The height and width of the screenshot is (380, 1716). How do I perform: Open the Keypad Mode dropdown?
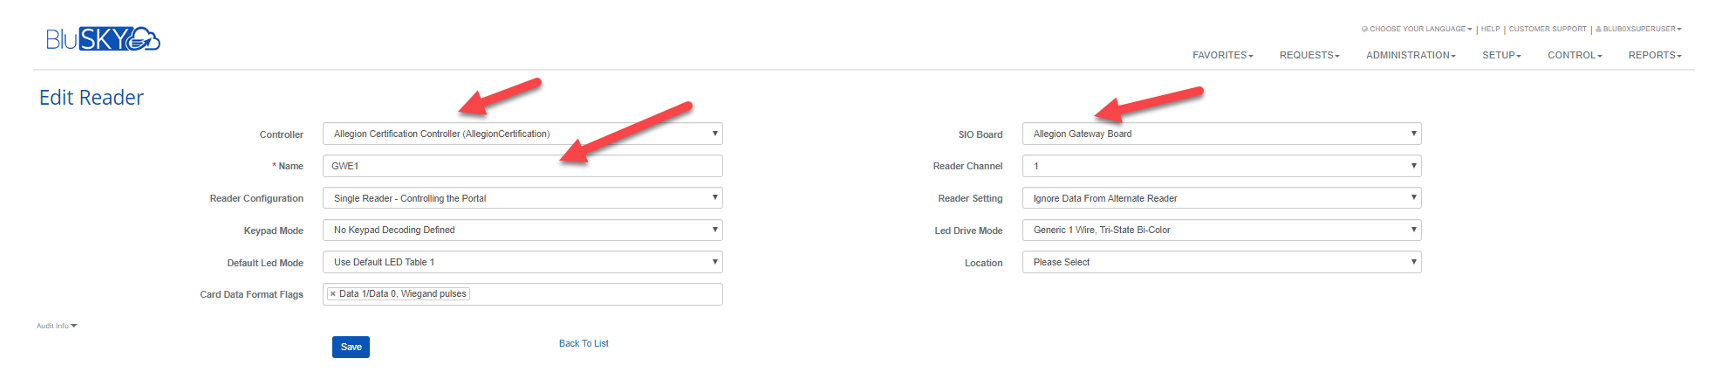click(x=522, y=230)
